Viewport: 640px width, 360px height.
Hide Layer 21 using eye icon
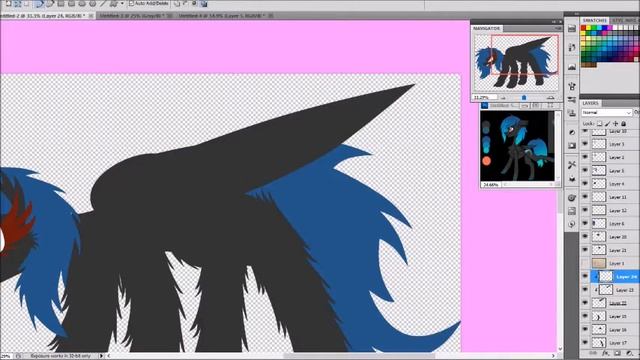click(x=585, y=250)
